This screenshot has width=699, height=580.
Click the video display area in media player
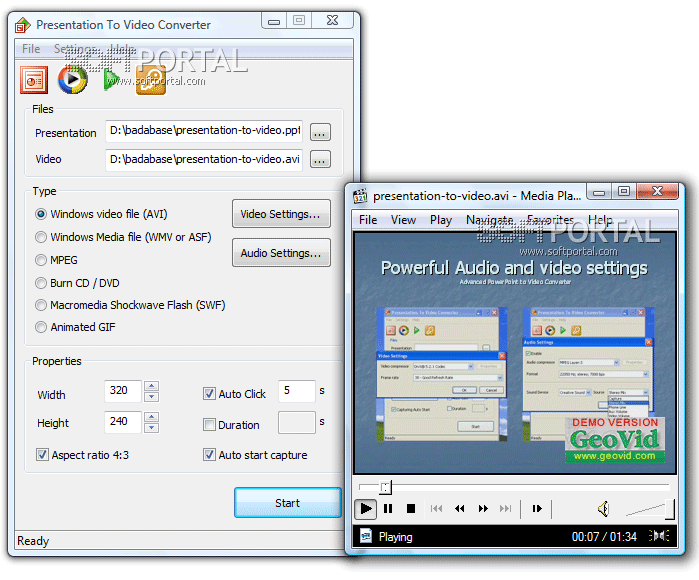(515, 353)
